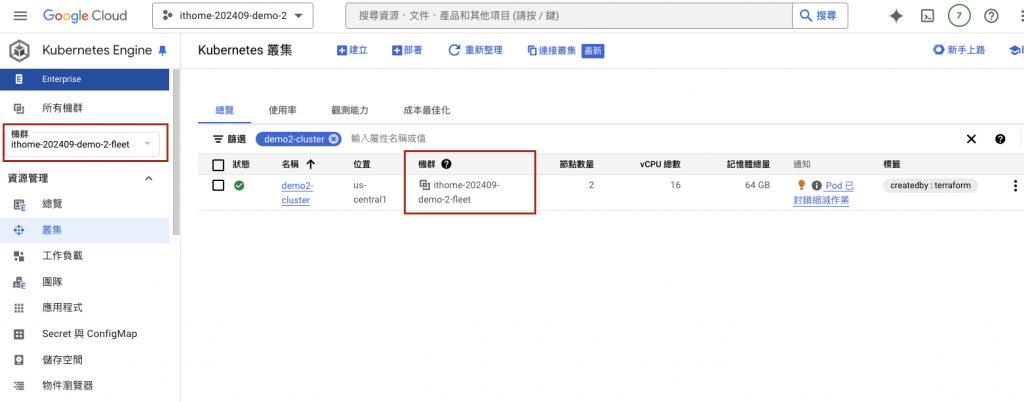The image size is (1024, 402).
Task: Collapse the 資源管理 section
Action: [x=148, y=179]
